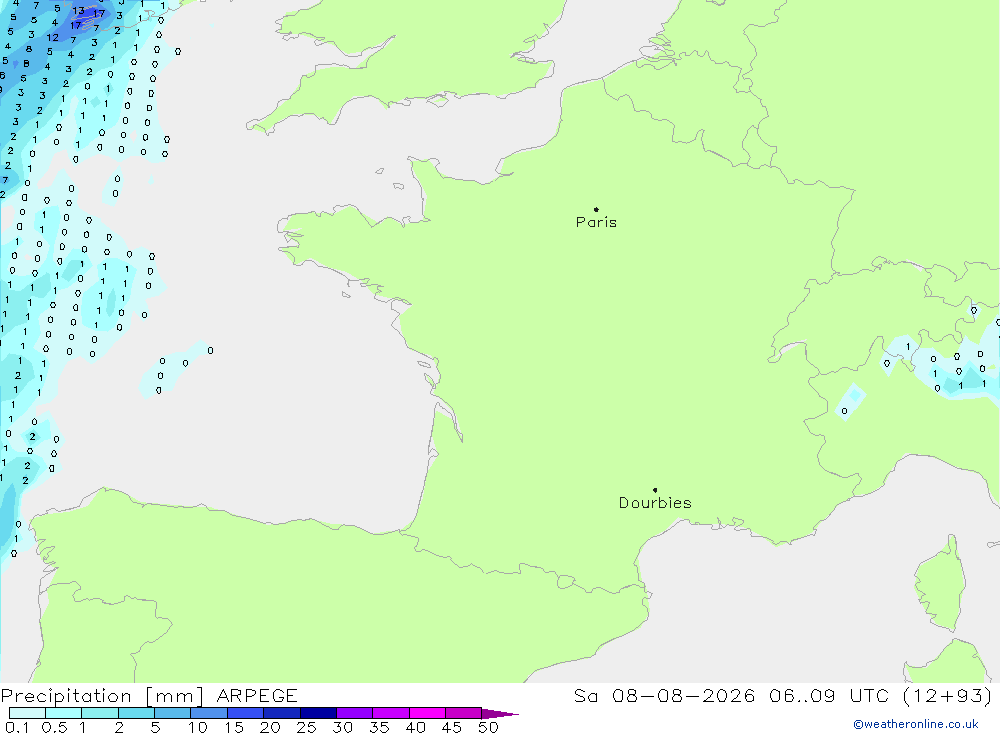This screenshot has width=1000, height=733.
Task: Click the Dourbies location label
Action: 655,503
